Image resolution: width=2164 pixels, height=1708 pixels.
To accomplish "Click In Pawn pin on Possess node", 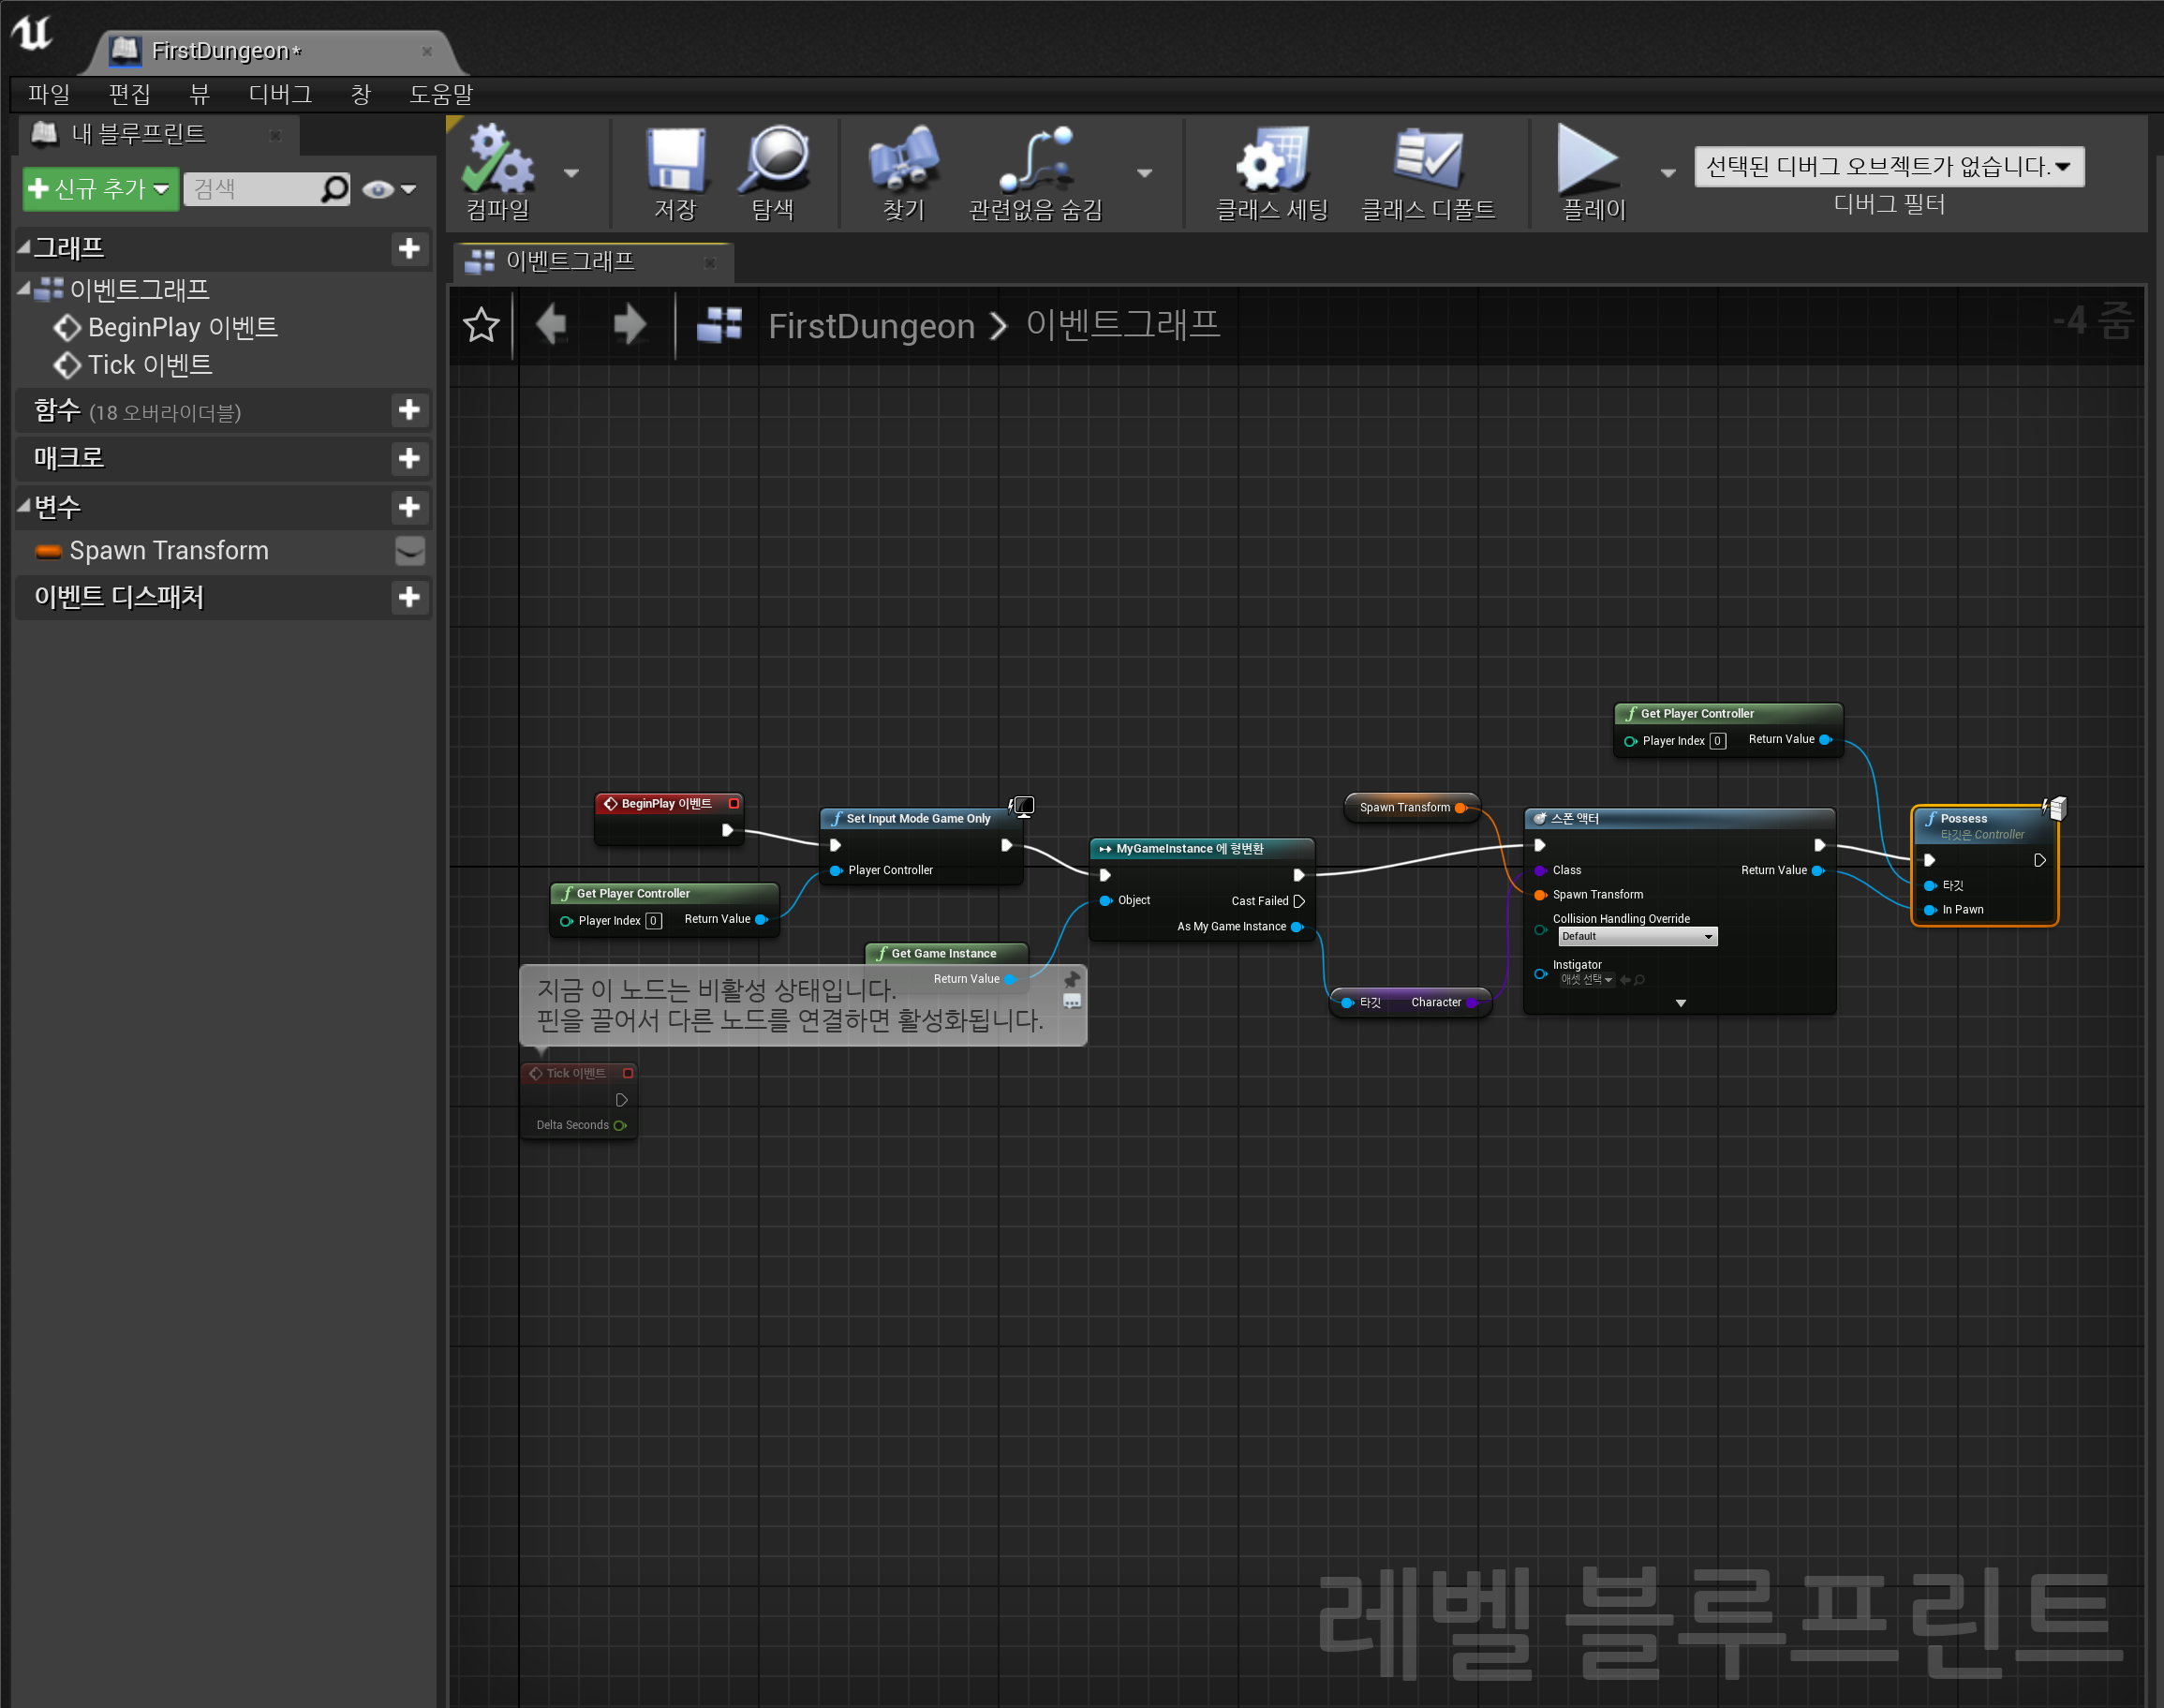I will pos(1930,910).
